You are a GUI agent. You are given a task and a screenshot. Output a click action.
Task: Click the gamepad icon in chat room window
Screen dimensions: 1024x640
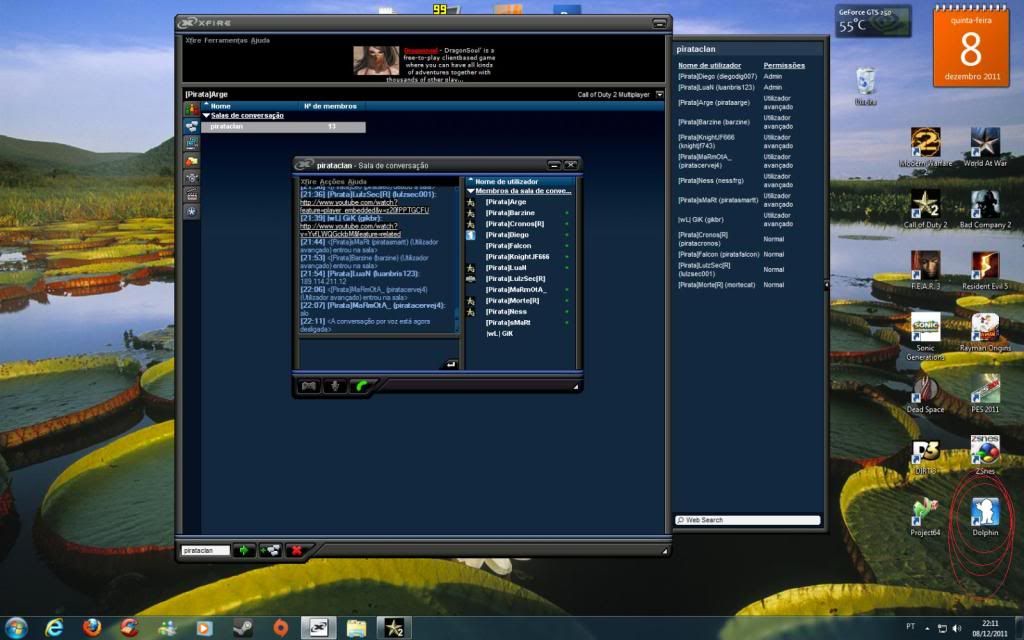[x=308, y=386]
